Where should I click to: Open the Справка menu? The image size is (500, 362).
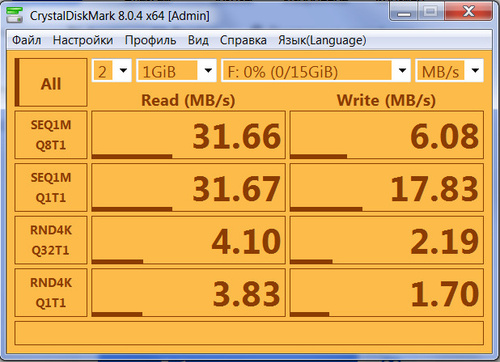243,40
